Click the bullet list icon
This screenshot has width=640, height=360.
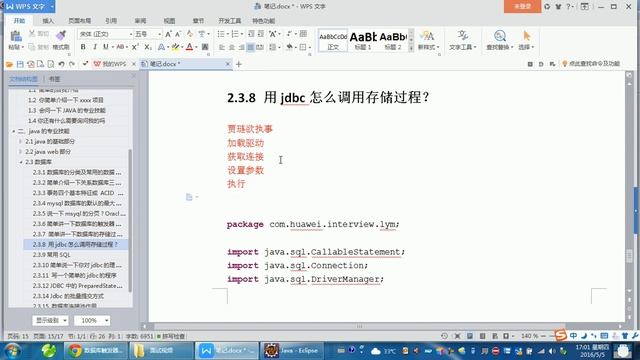pos(221,34)
